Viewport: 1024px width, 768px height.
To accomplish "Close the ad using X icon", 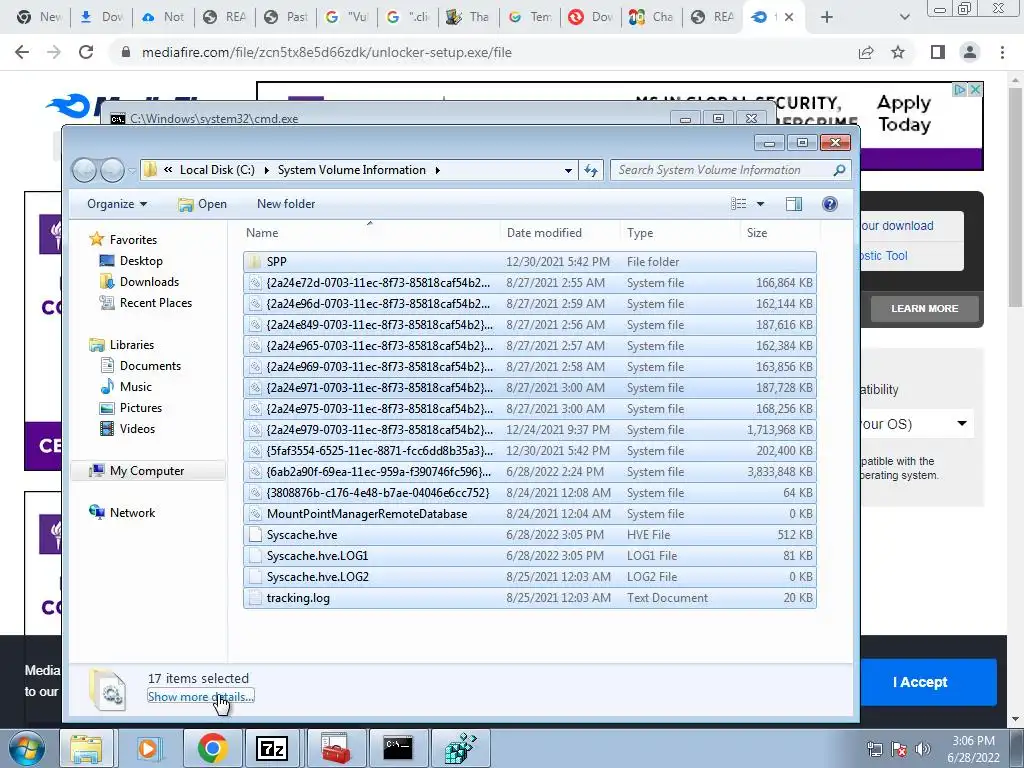I will [975, 89].
